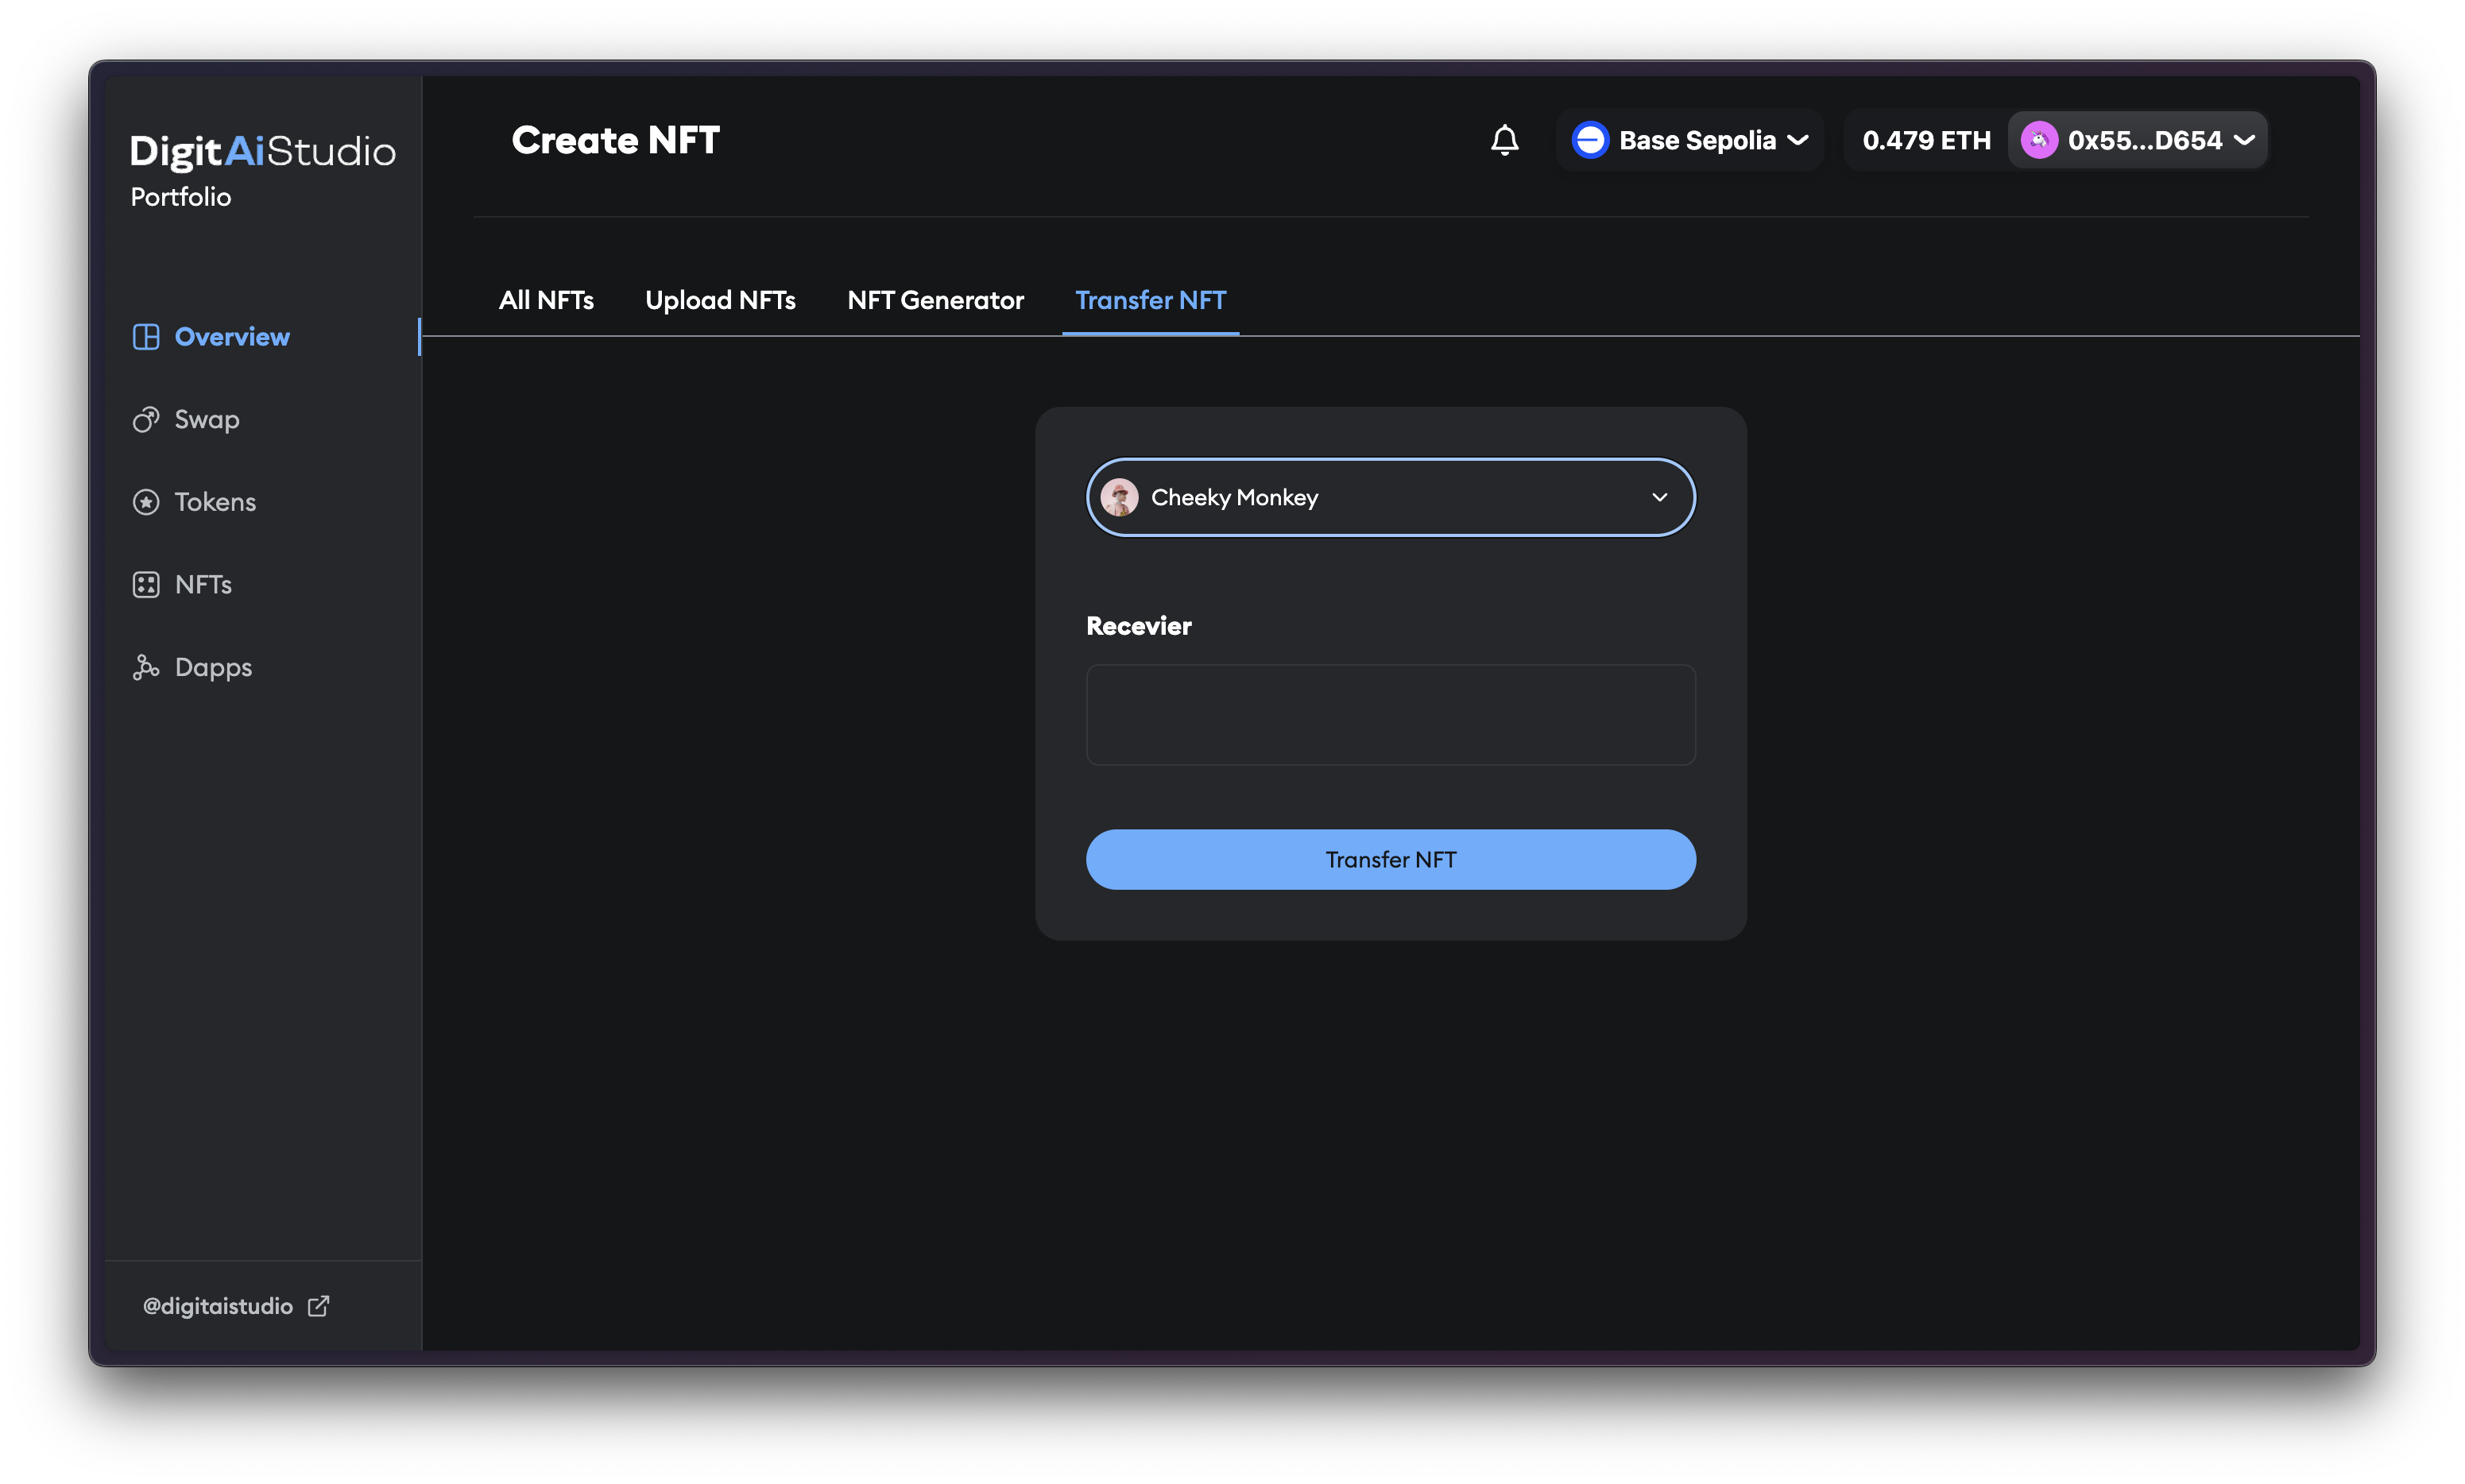Viewport: 2465px width, 1484px height.
Task: Open the Upload NFTs tab
Action: click(720, 300)
